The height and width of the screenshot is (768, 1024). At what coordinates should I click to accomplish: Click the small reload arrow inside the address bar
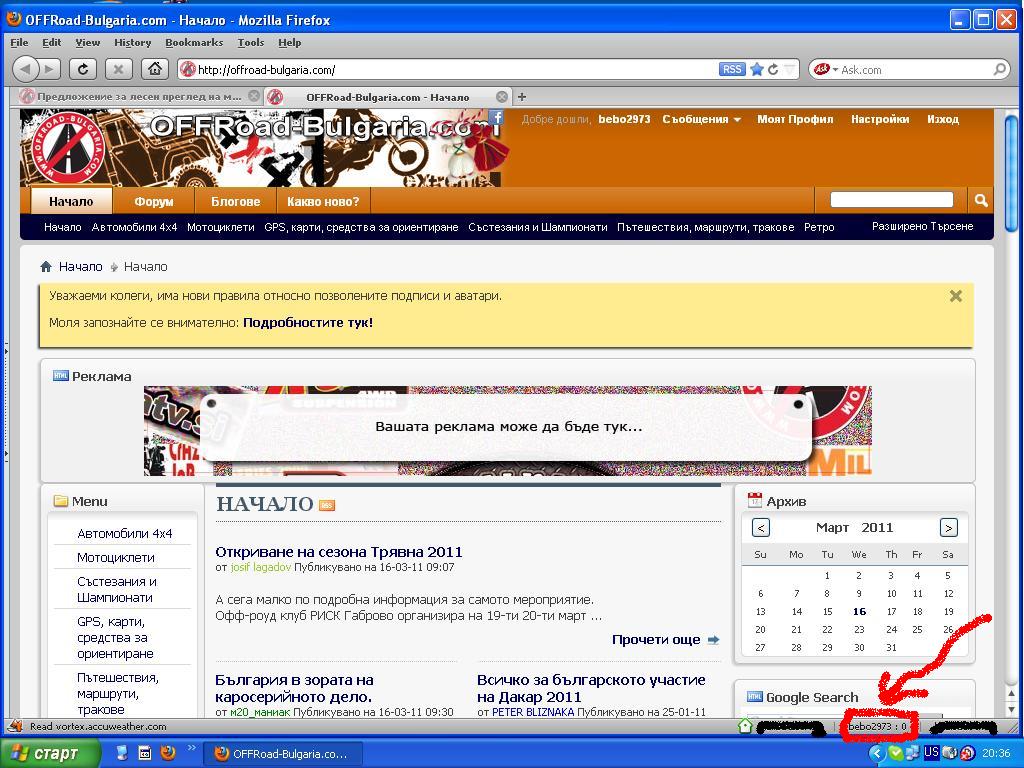[x=773, y=69]
